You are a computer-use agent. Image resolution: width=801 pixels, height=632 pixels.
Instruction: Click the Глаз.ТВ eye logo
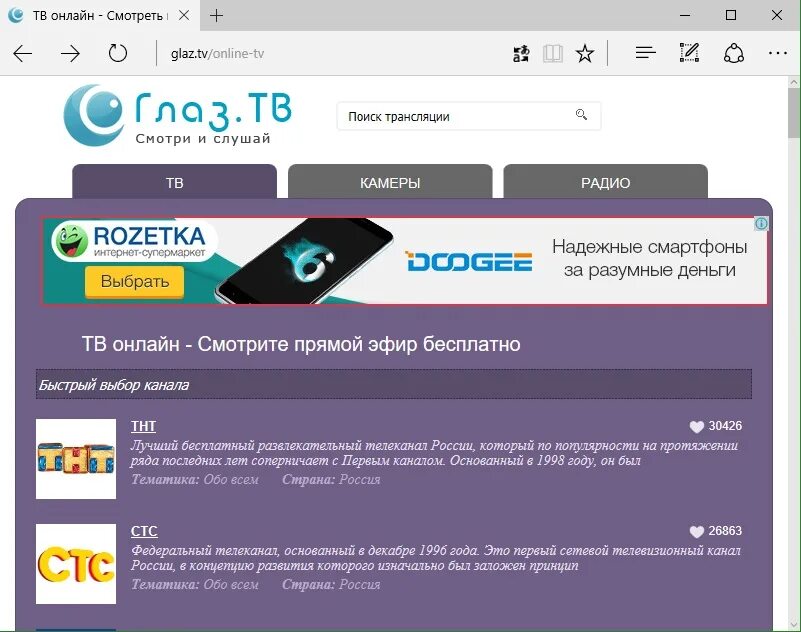point(93,115)
